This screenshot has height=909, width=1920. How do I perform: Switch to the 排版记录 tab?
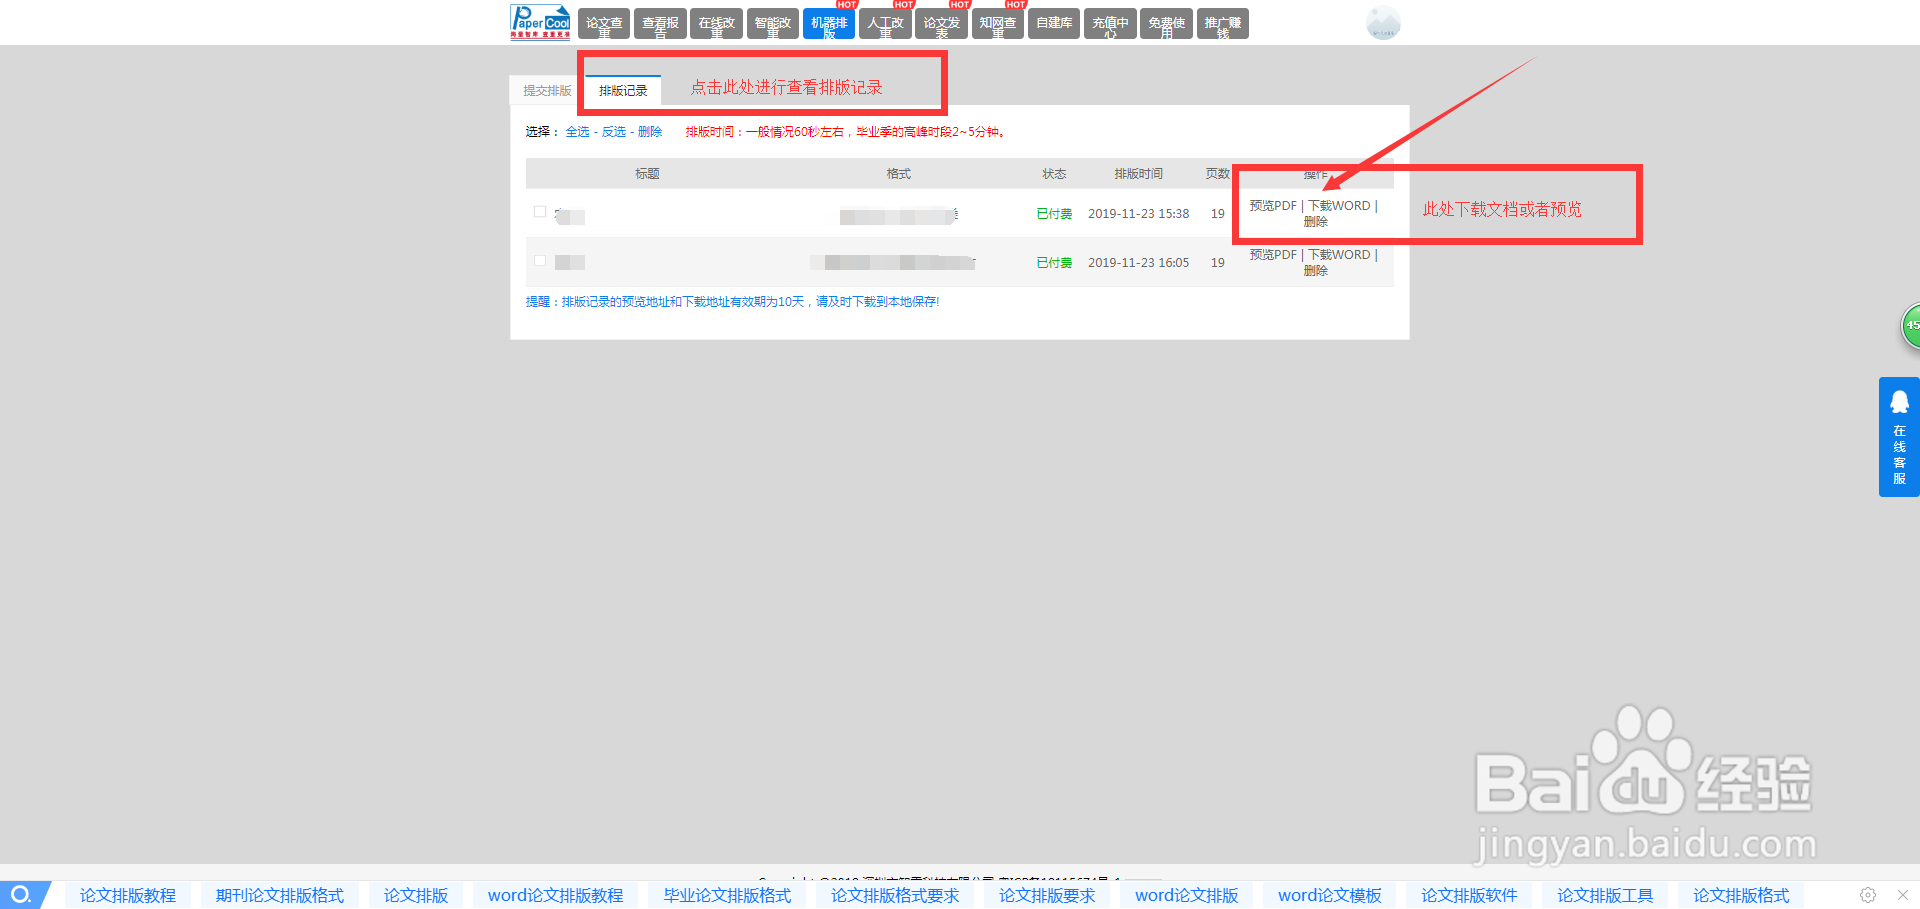[x=623, y=90]
